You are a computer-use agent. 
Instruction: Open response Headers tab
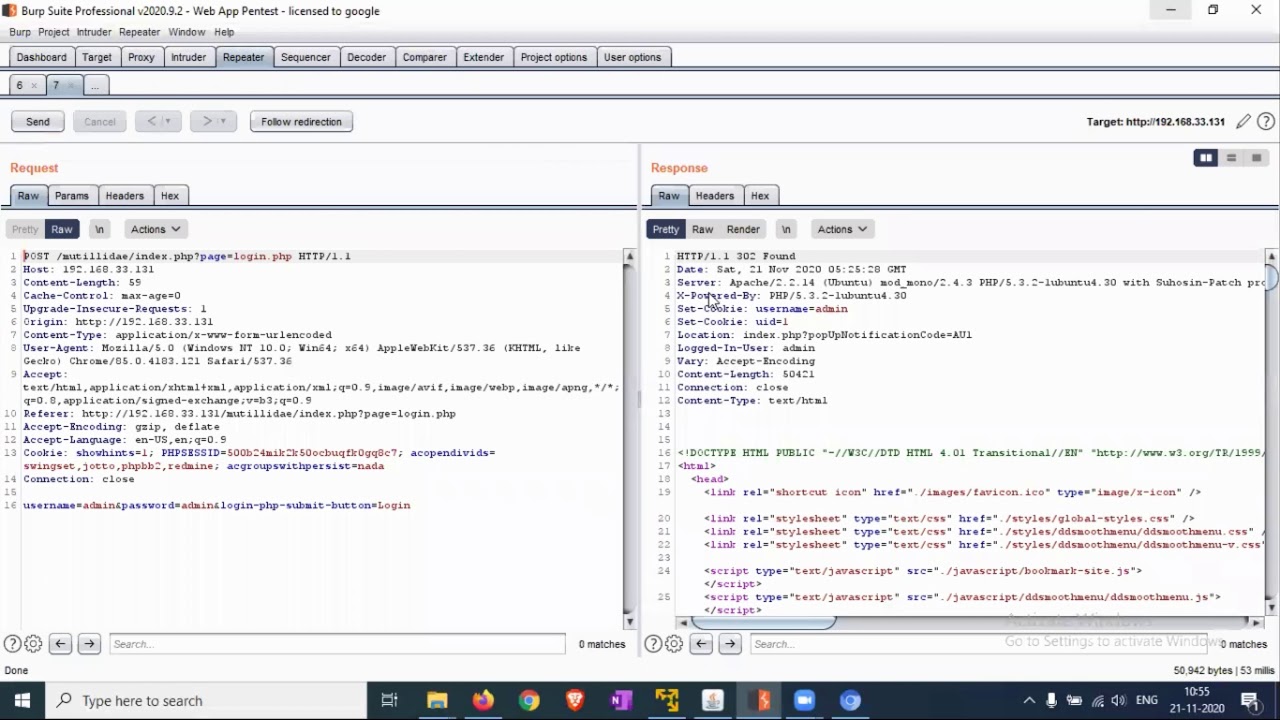[714, 196]
